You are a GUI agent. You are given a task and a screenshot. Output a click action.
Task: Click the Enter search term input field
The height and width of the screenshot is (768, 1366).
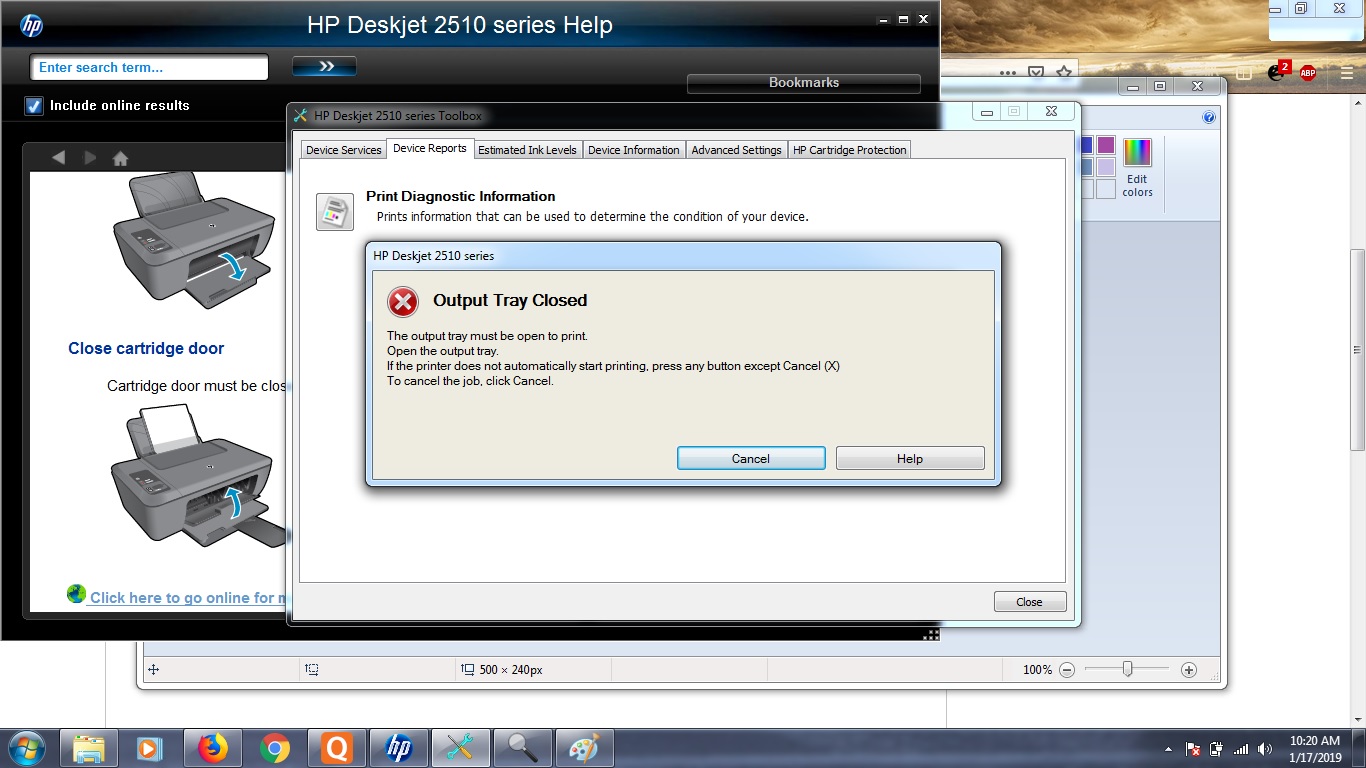tap(148, 67)
